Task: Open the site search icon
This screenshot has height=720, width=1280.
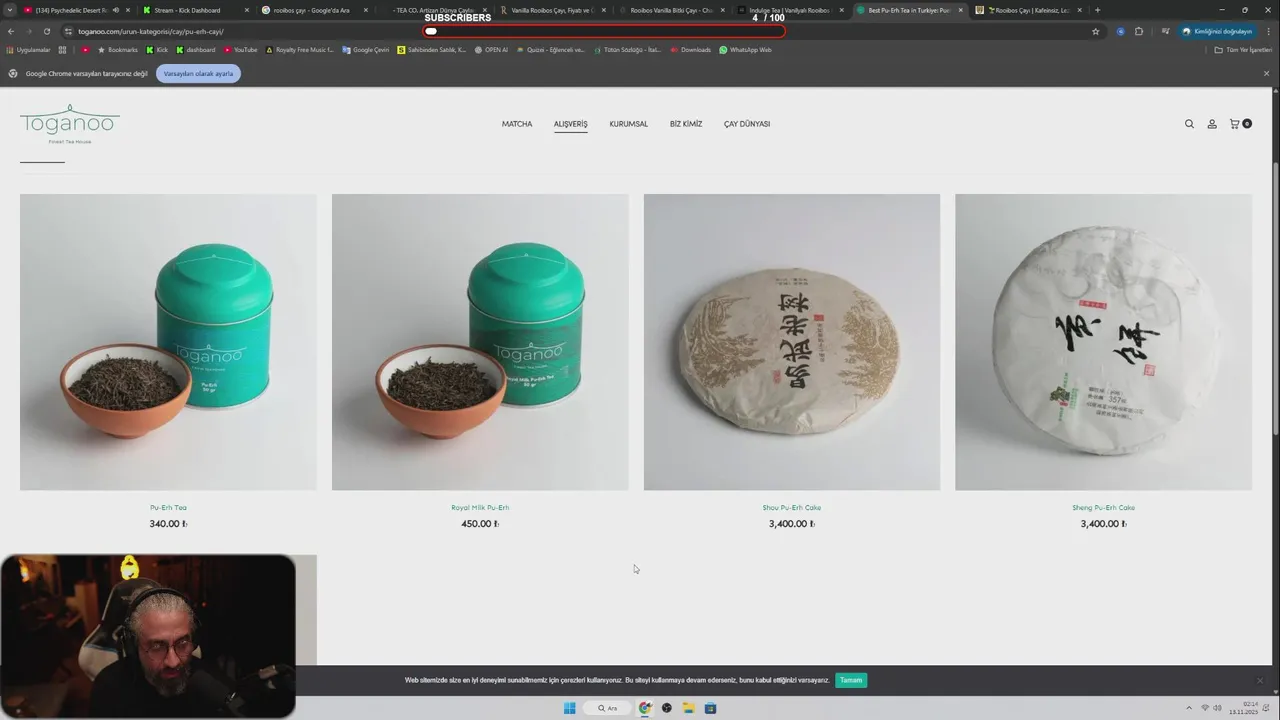Action: [x=1189, y=124]
